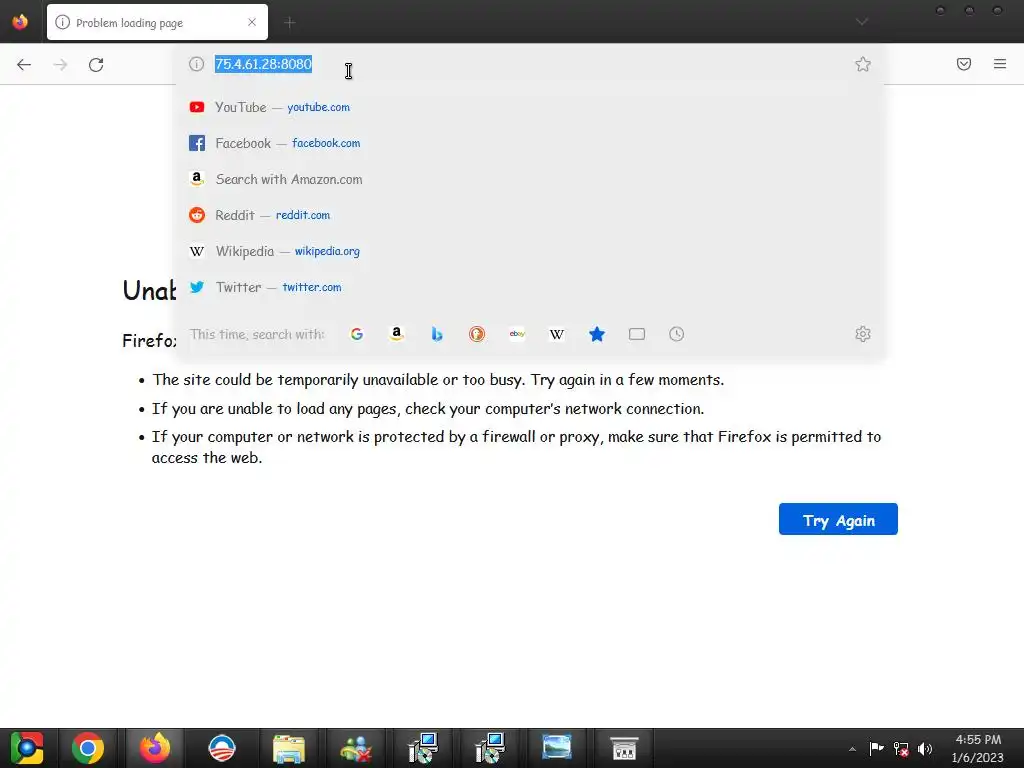Bookmark this page with the star icon
Screen dimensions: 1024x768
coord(863,64)
